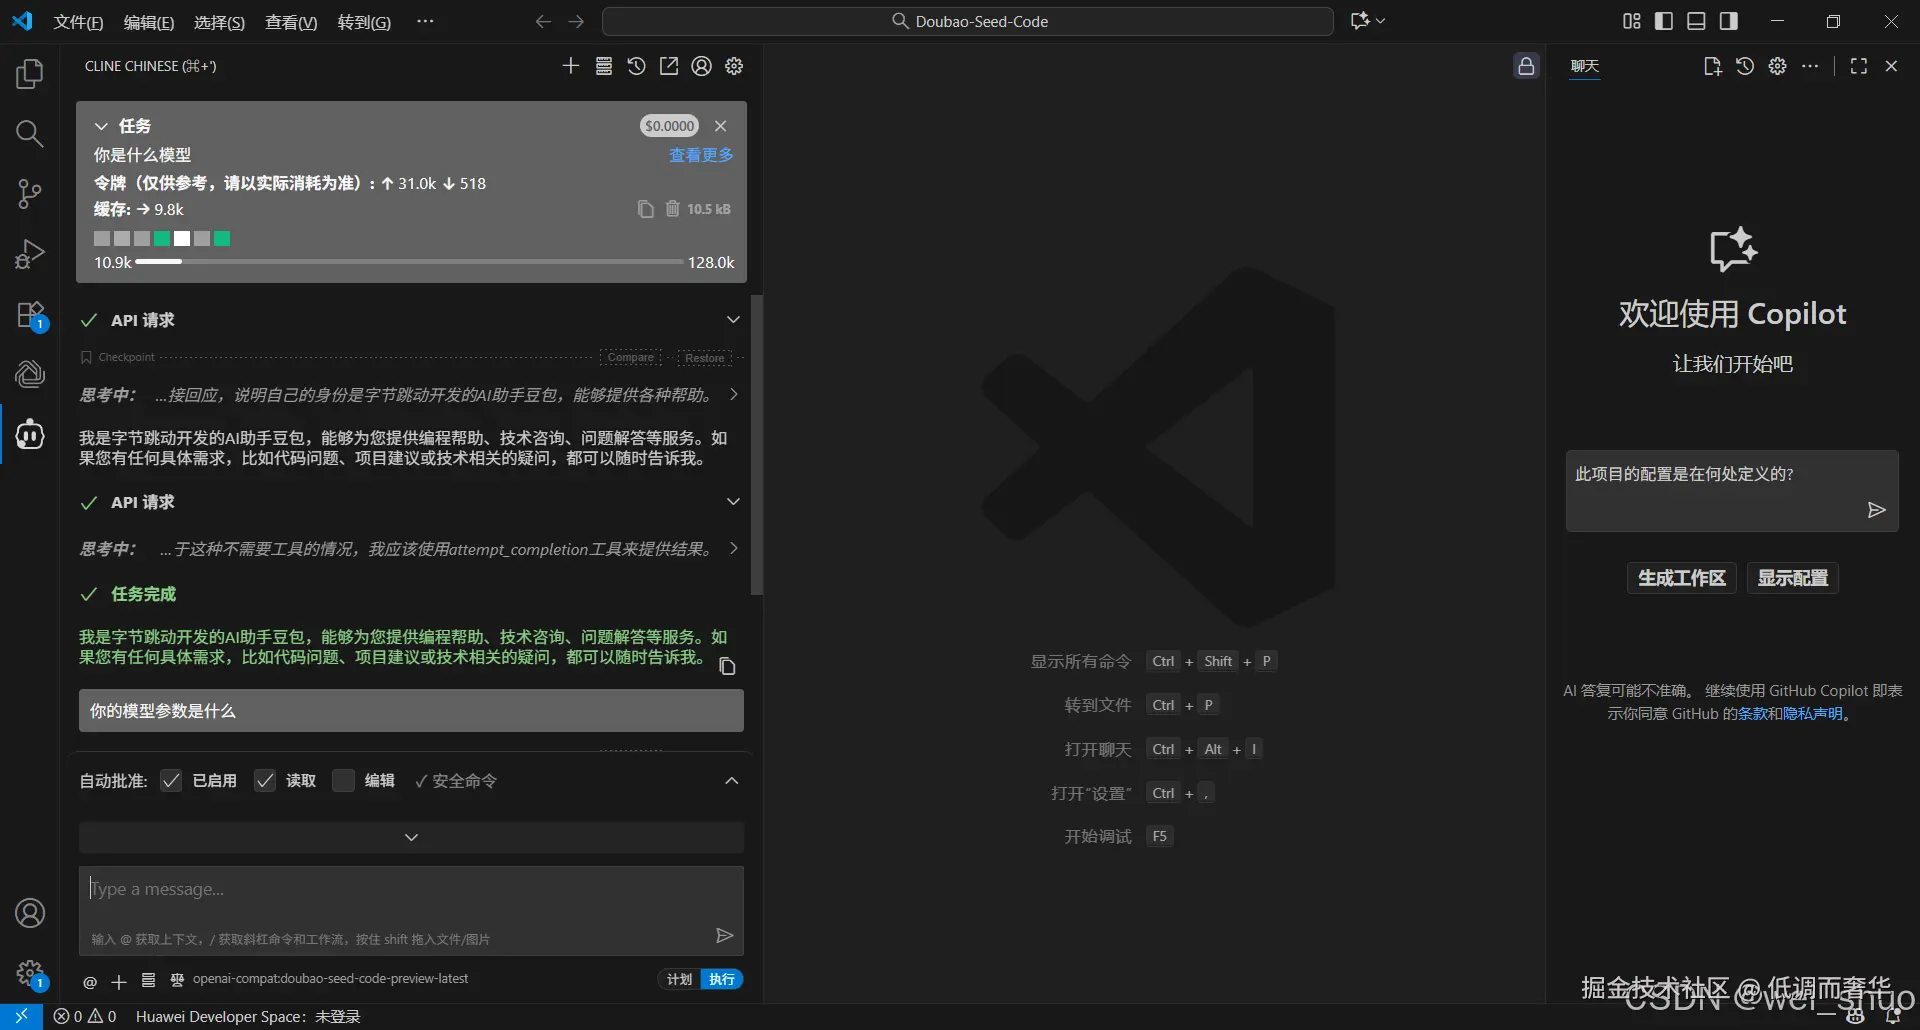
Task: View Cline task history
Action: 636,65
